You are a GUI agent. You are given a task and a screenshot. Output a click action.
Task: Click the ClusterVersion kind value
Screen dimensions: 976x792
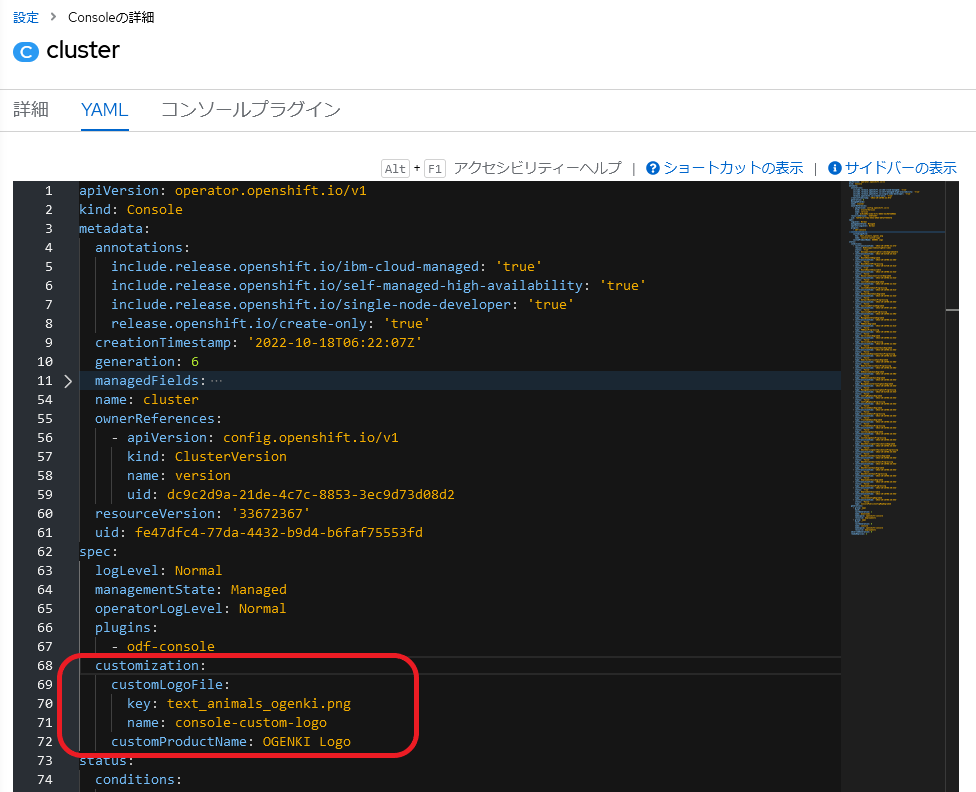coord(230,456)
